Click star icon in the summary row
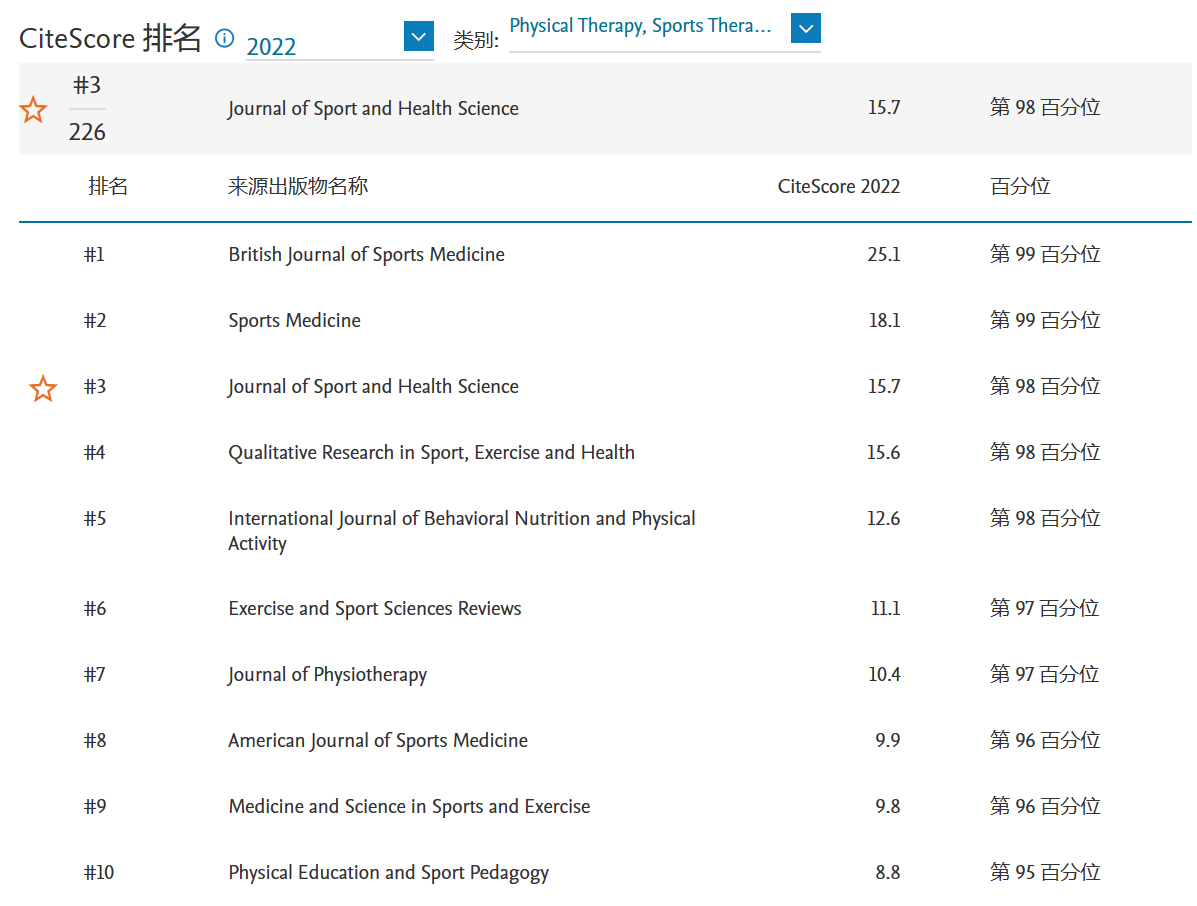1197x906 pixels. coord(34,110)
